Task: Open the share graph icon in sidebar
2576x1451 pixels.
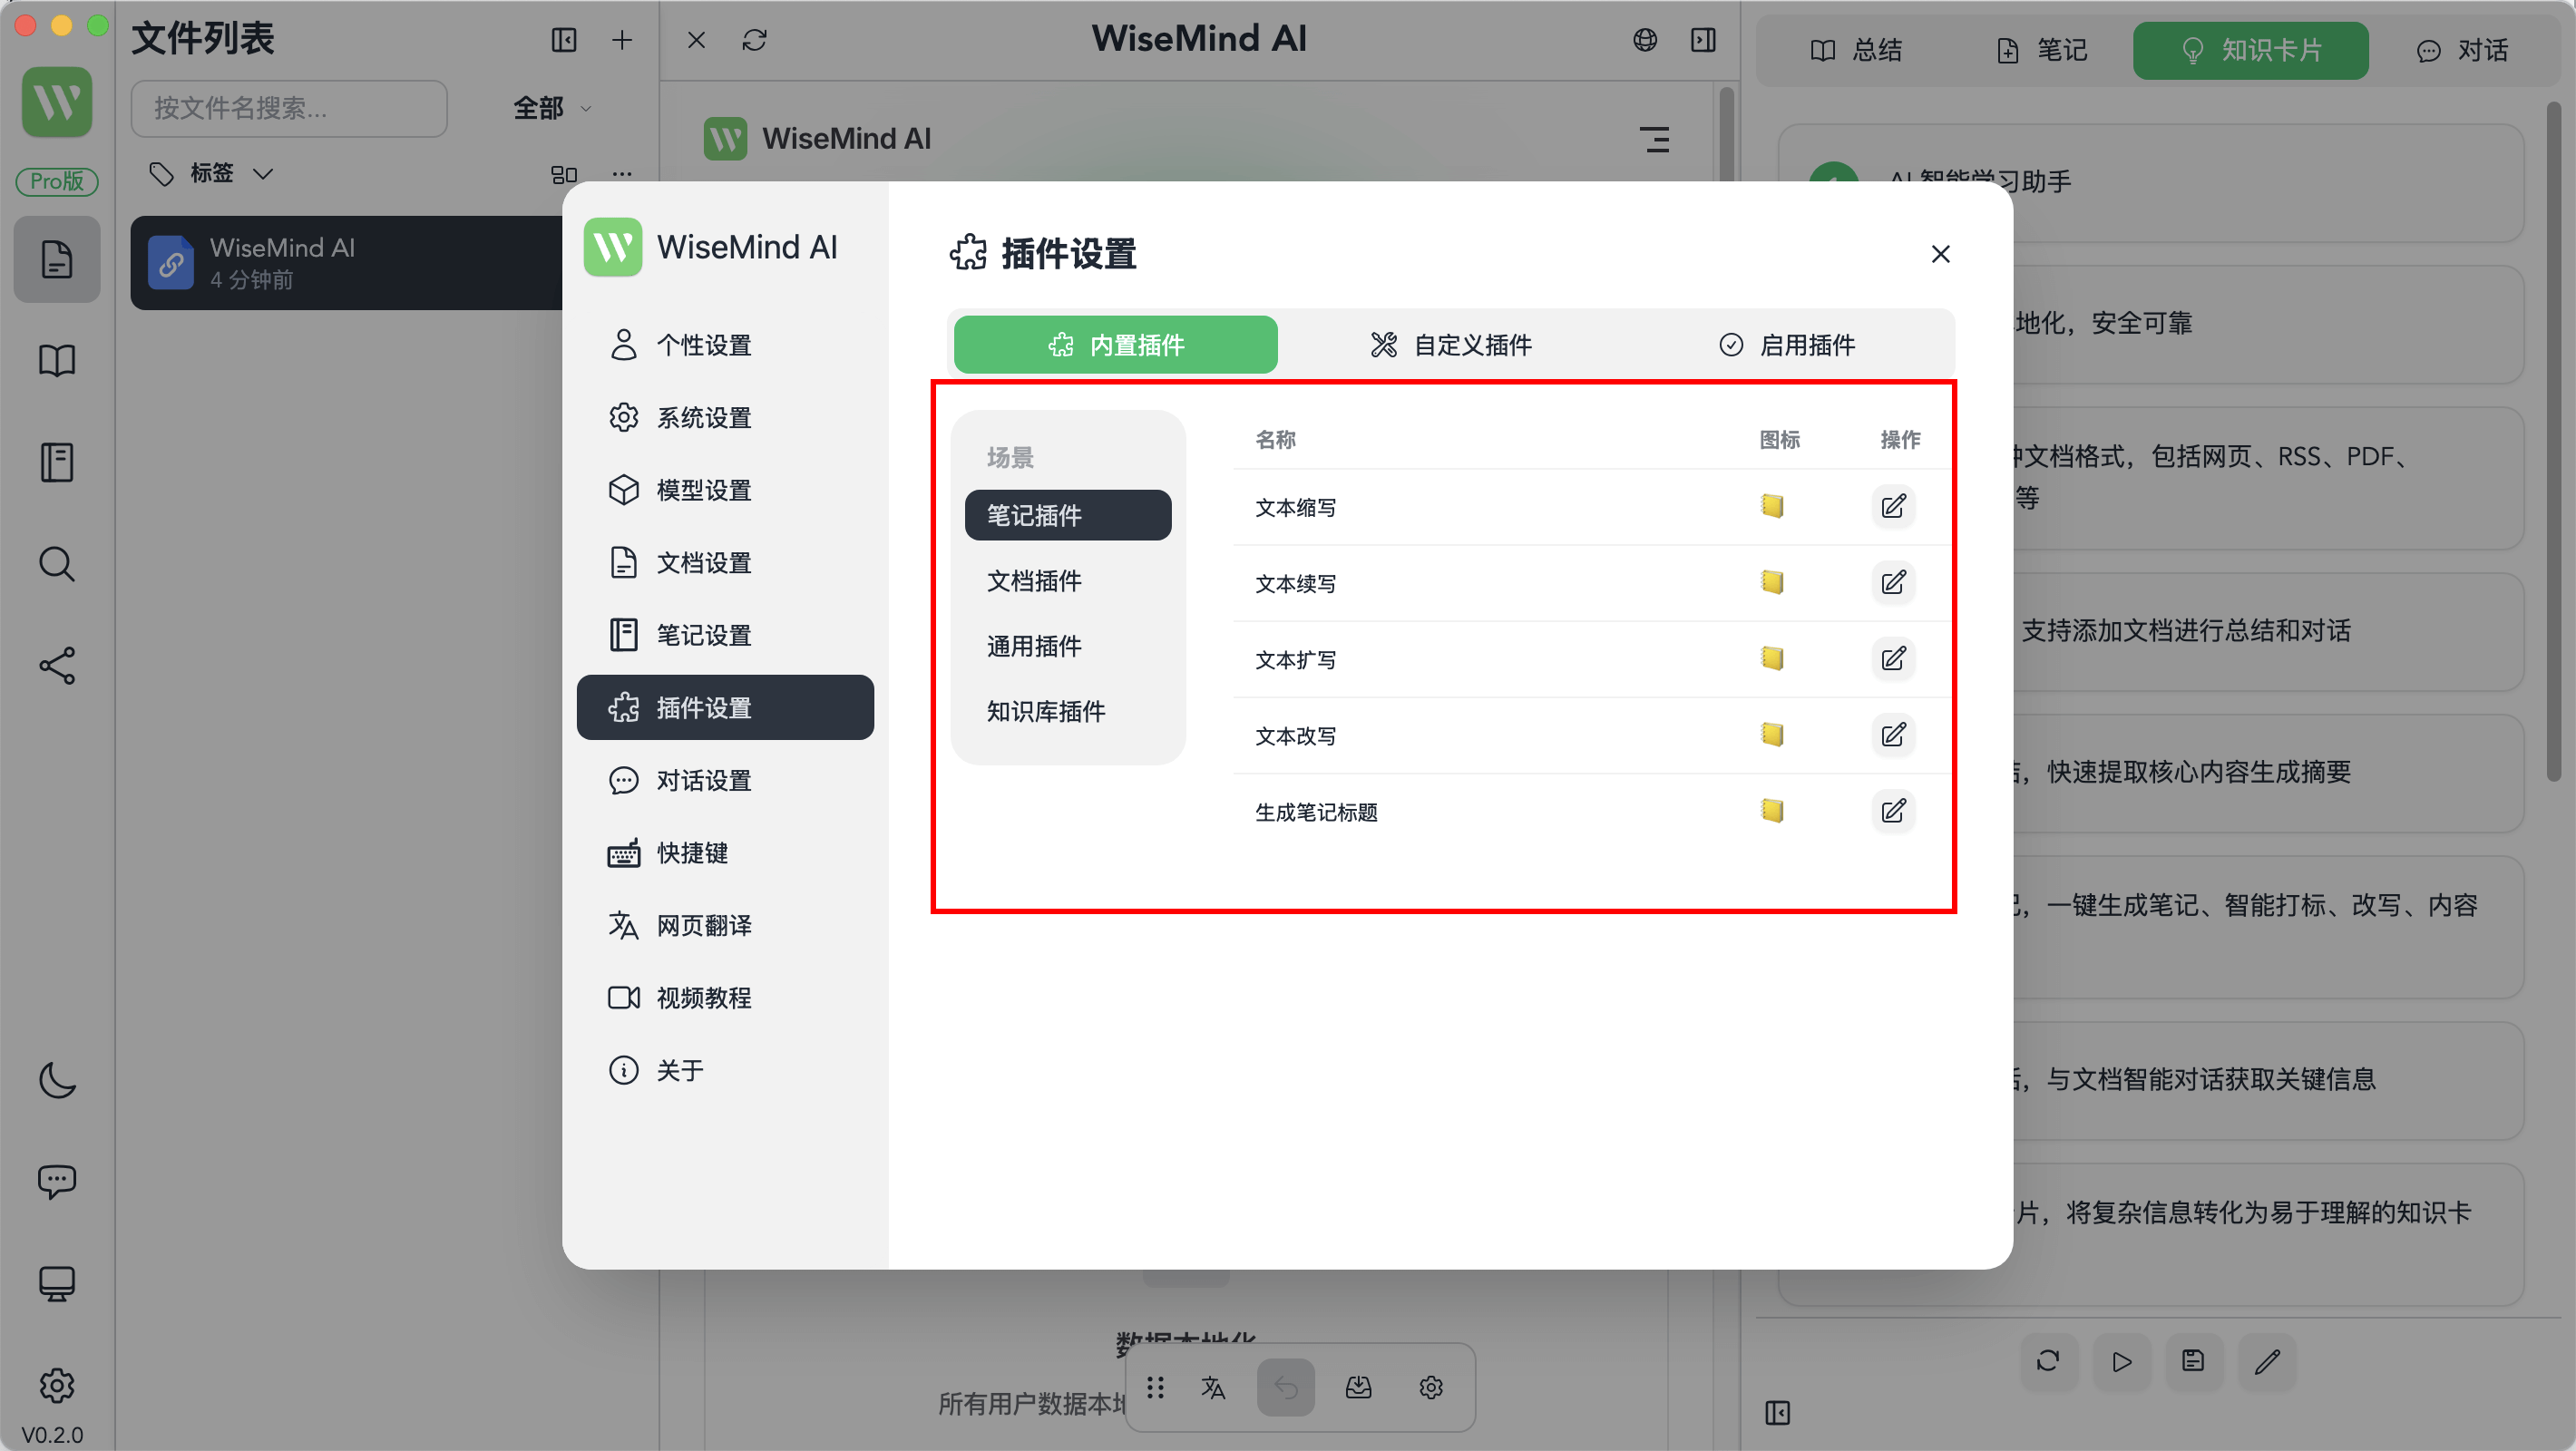Action: point(57,666)
